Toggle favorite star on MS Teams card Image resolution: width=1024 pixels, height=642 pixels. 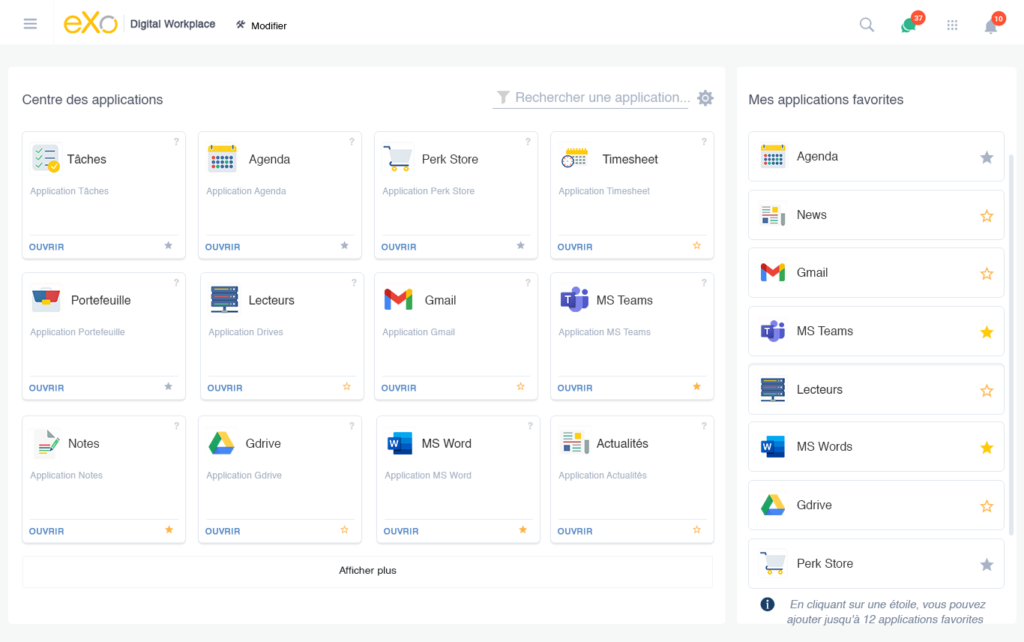point(697,387)
